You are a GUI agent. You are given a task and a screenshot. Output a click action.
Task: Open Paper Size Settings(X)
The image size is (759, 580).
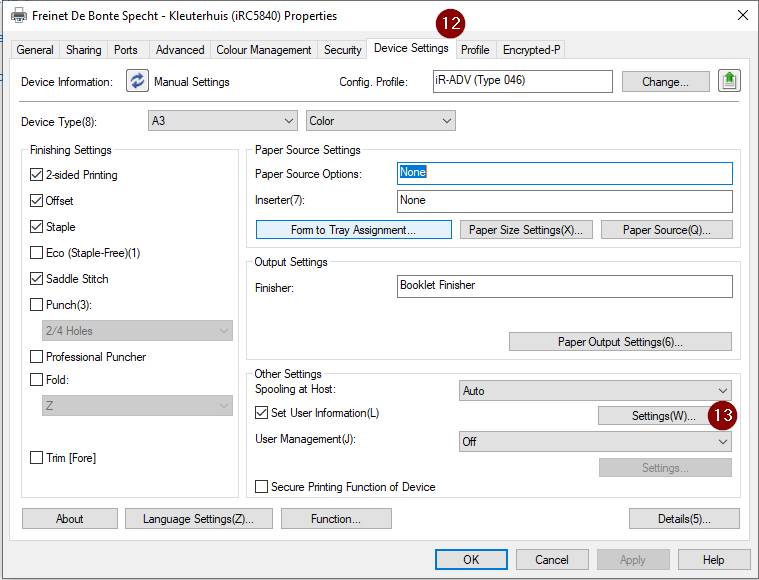coord(526,229)
